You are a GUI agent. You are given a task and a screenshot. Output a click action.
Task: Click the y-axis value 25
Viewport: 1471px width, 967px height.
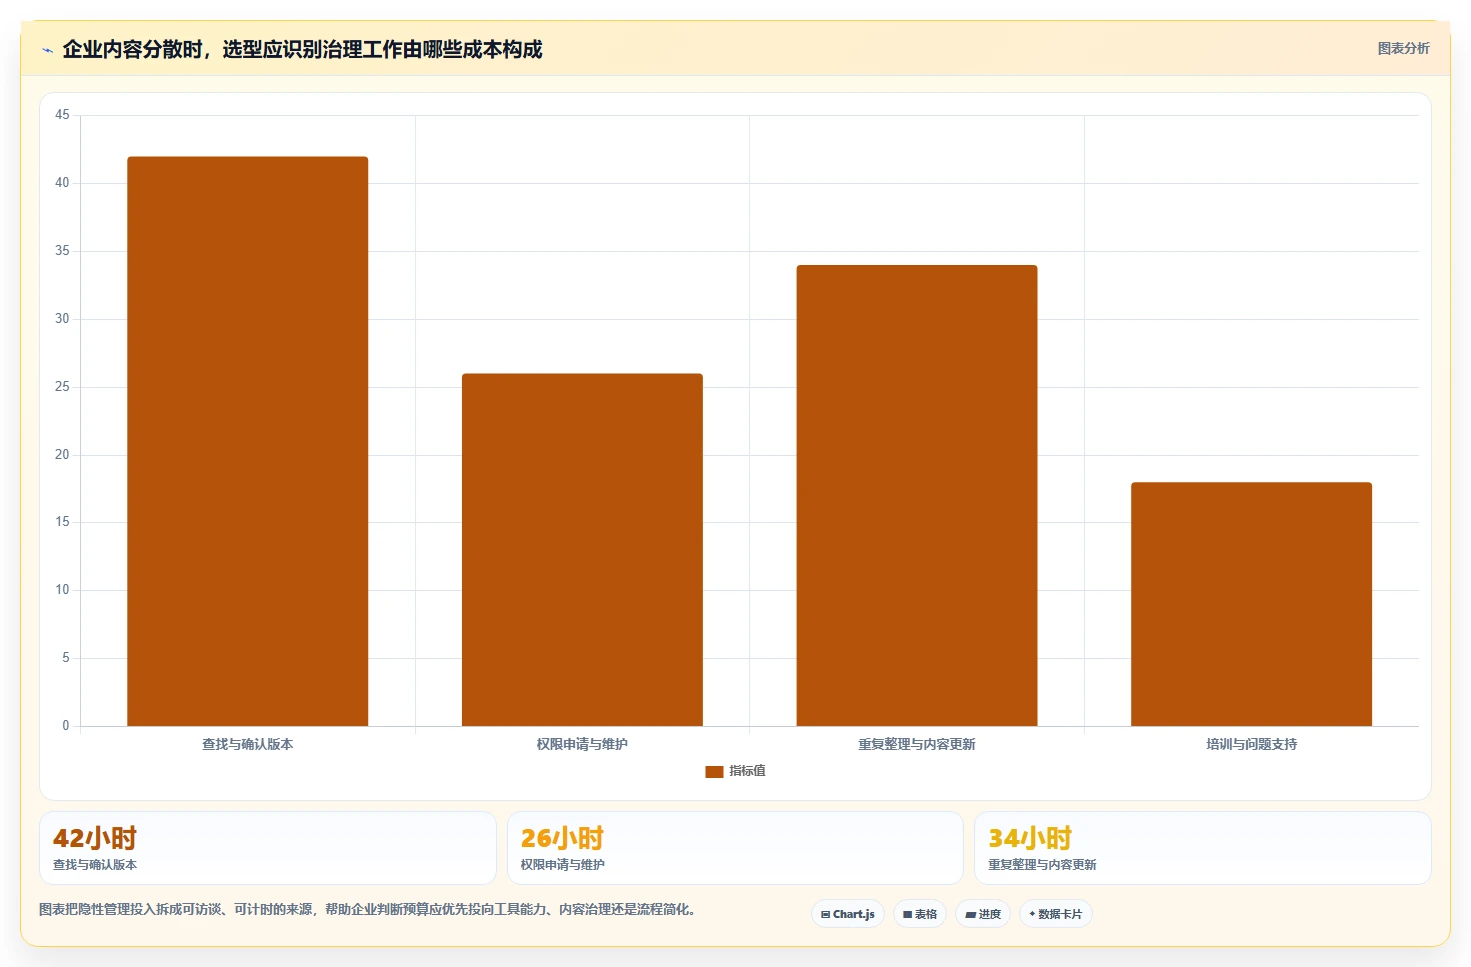pyautogui.click(x=62, y=387)
